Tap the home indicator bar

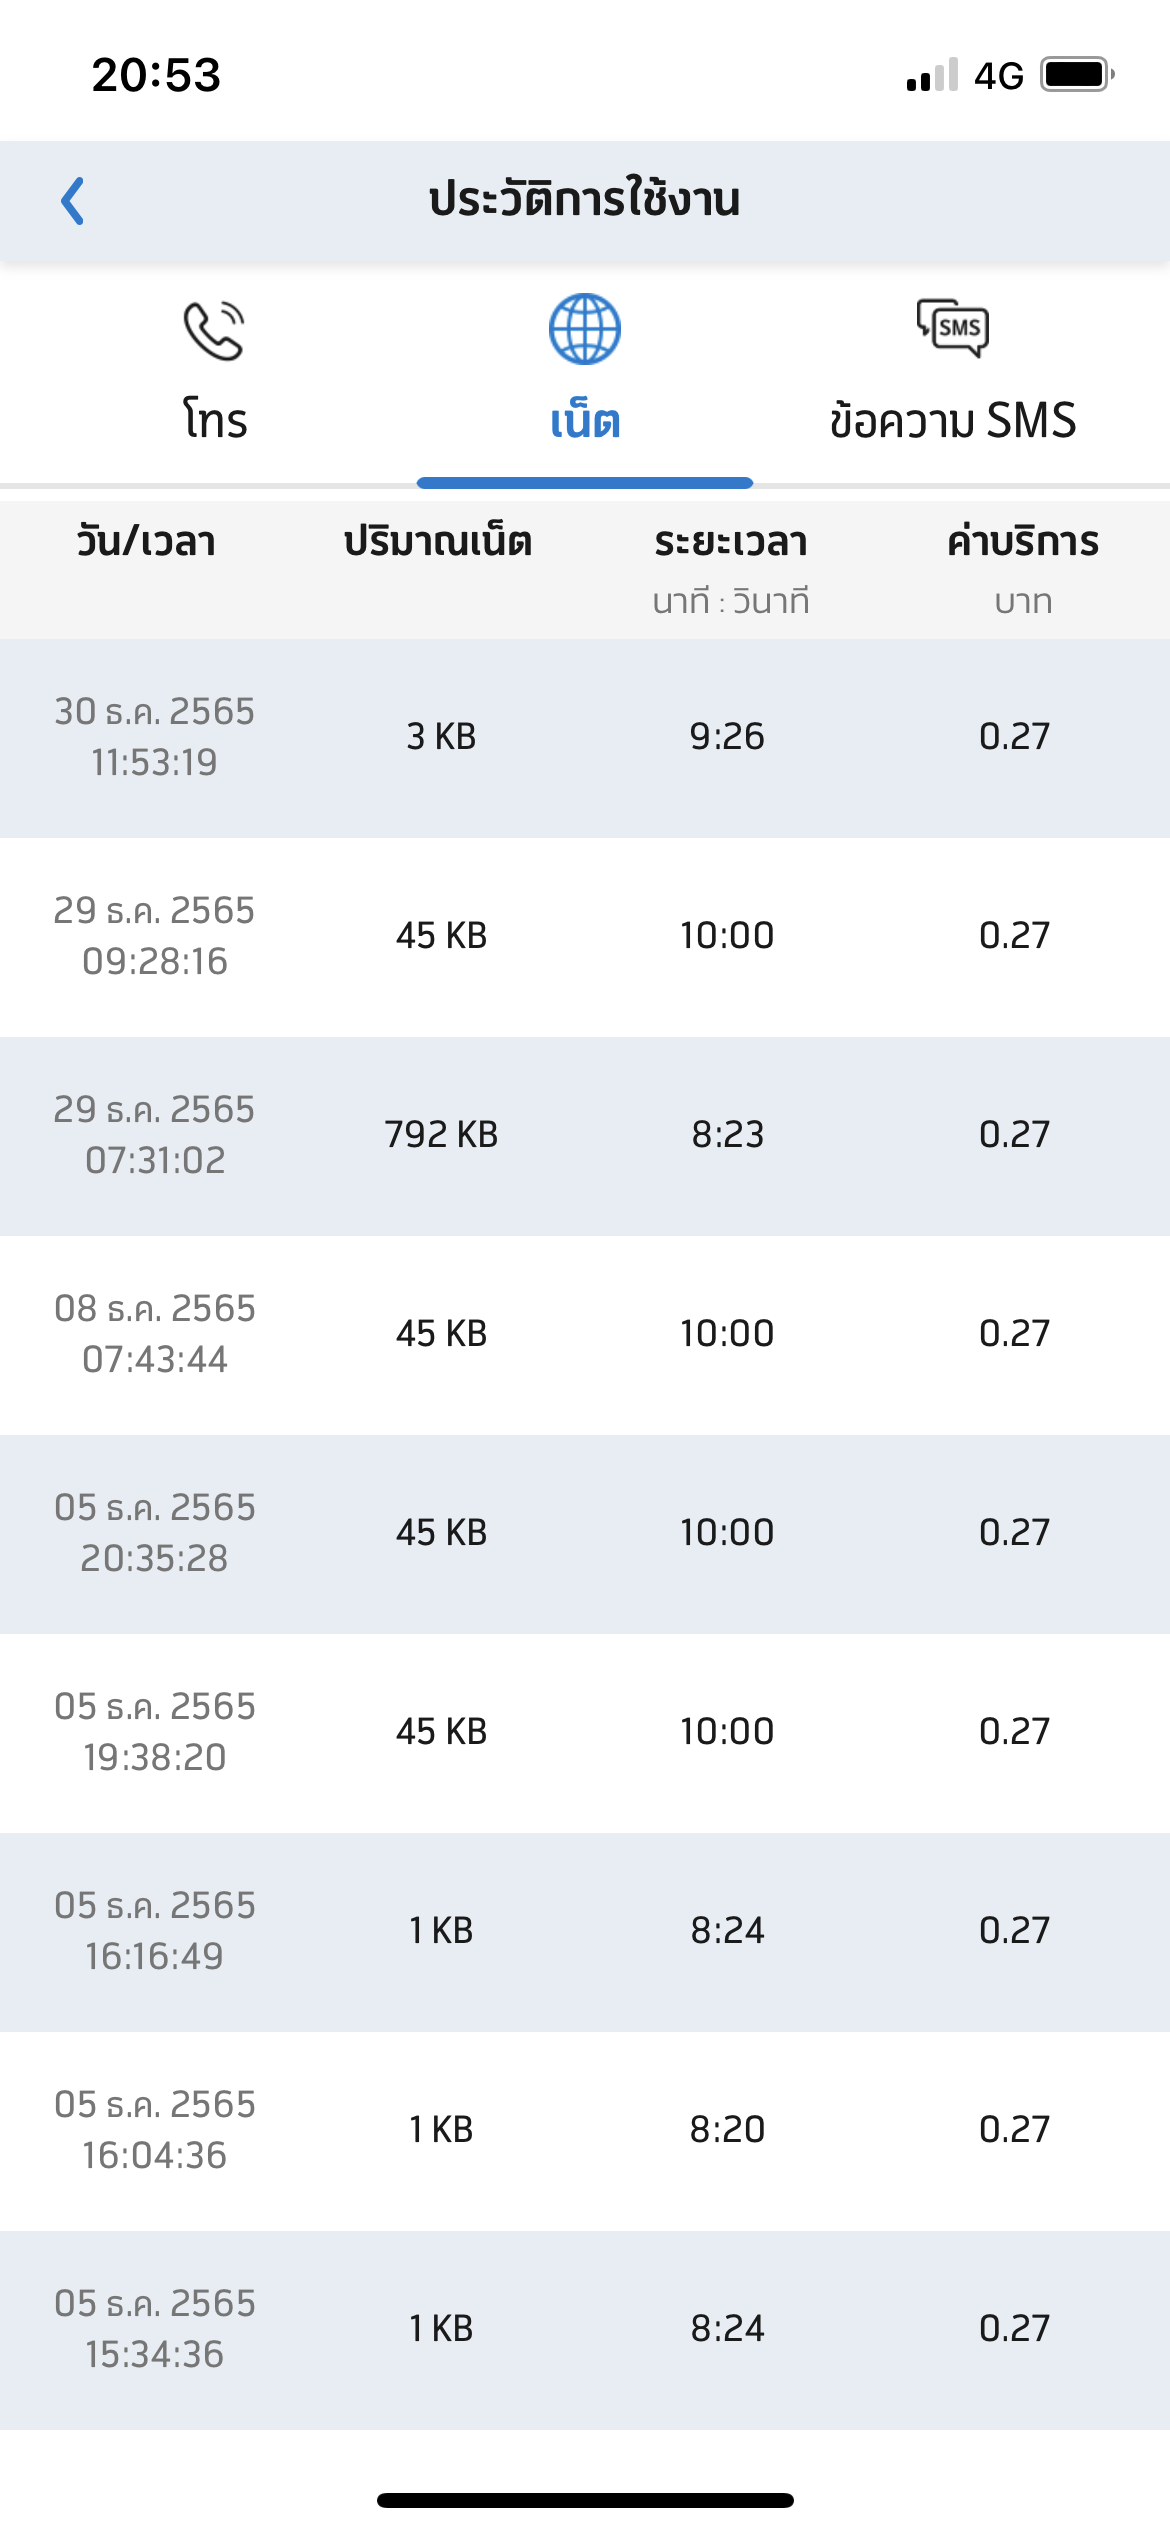pos(585,2500)
